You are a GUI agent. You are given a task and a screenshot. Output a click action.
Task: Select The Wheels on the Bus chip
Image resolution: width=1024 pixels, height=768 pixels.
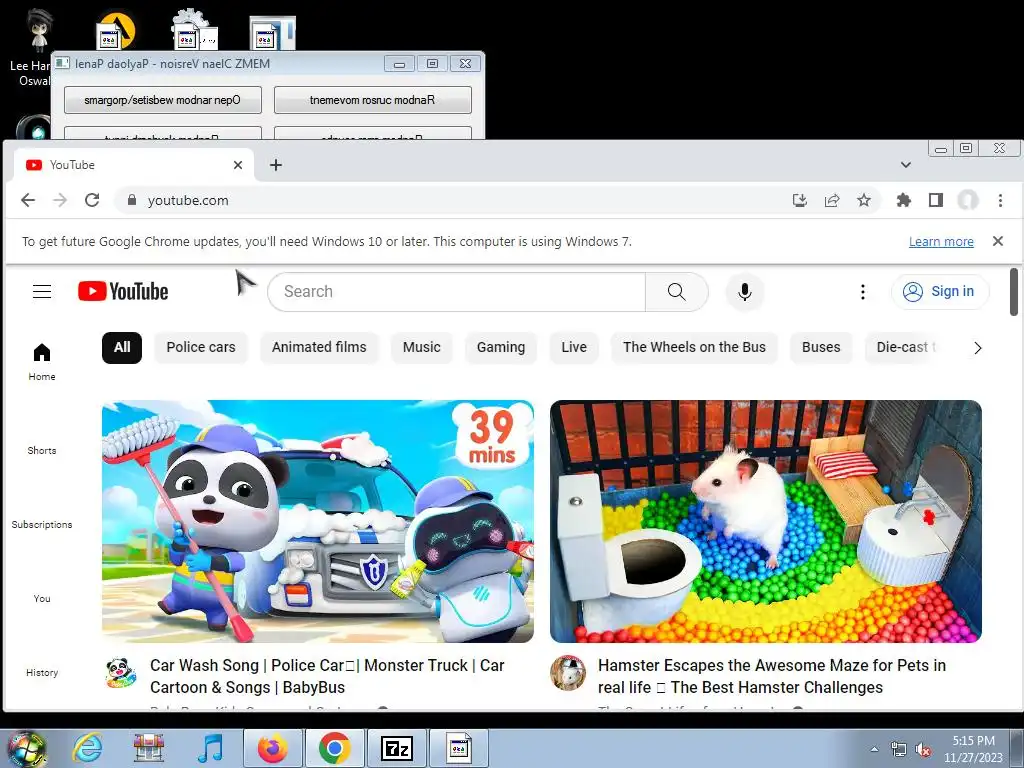[x=694, y=347]
